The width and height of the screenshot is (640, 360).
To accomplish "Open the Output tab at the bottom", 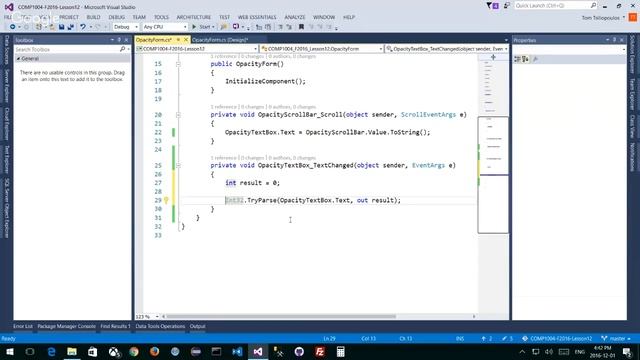I will point(198,326).
